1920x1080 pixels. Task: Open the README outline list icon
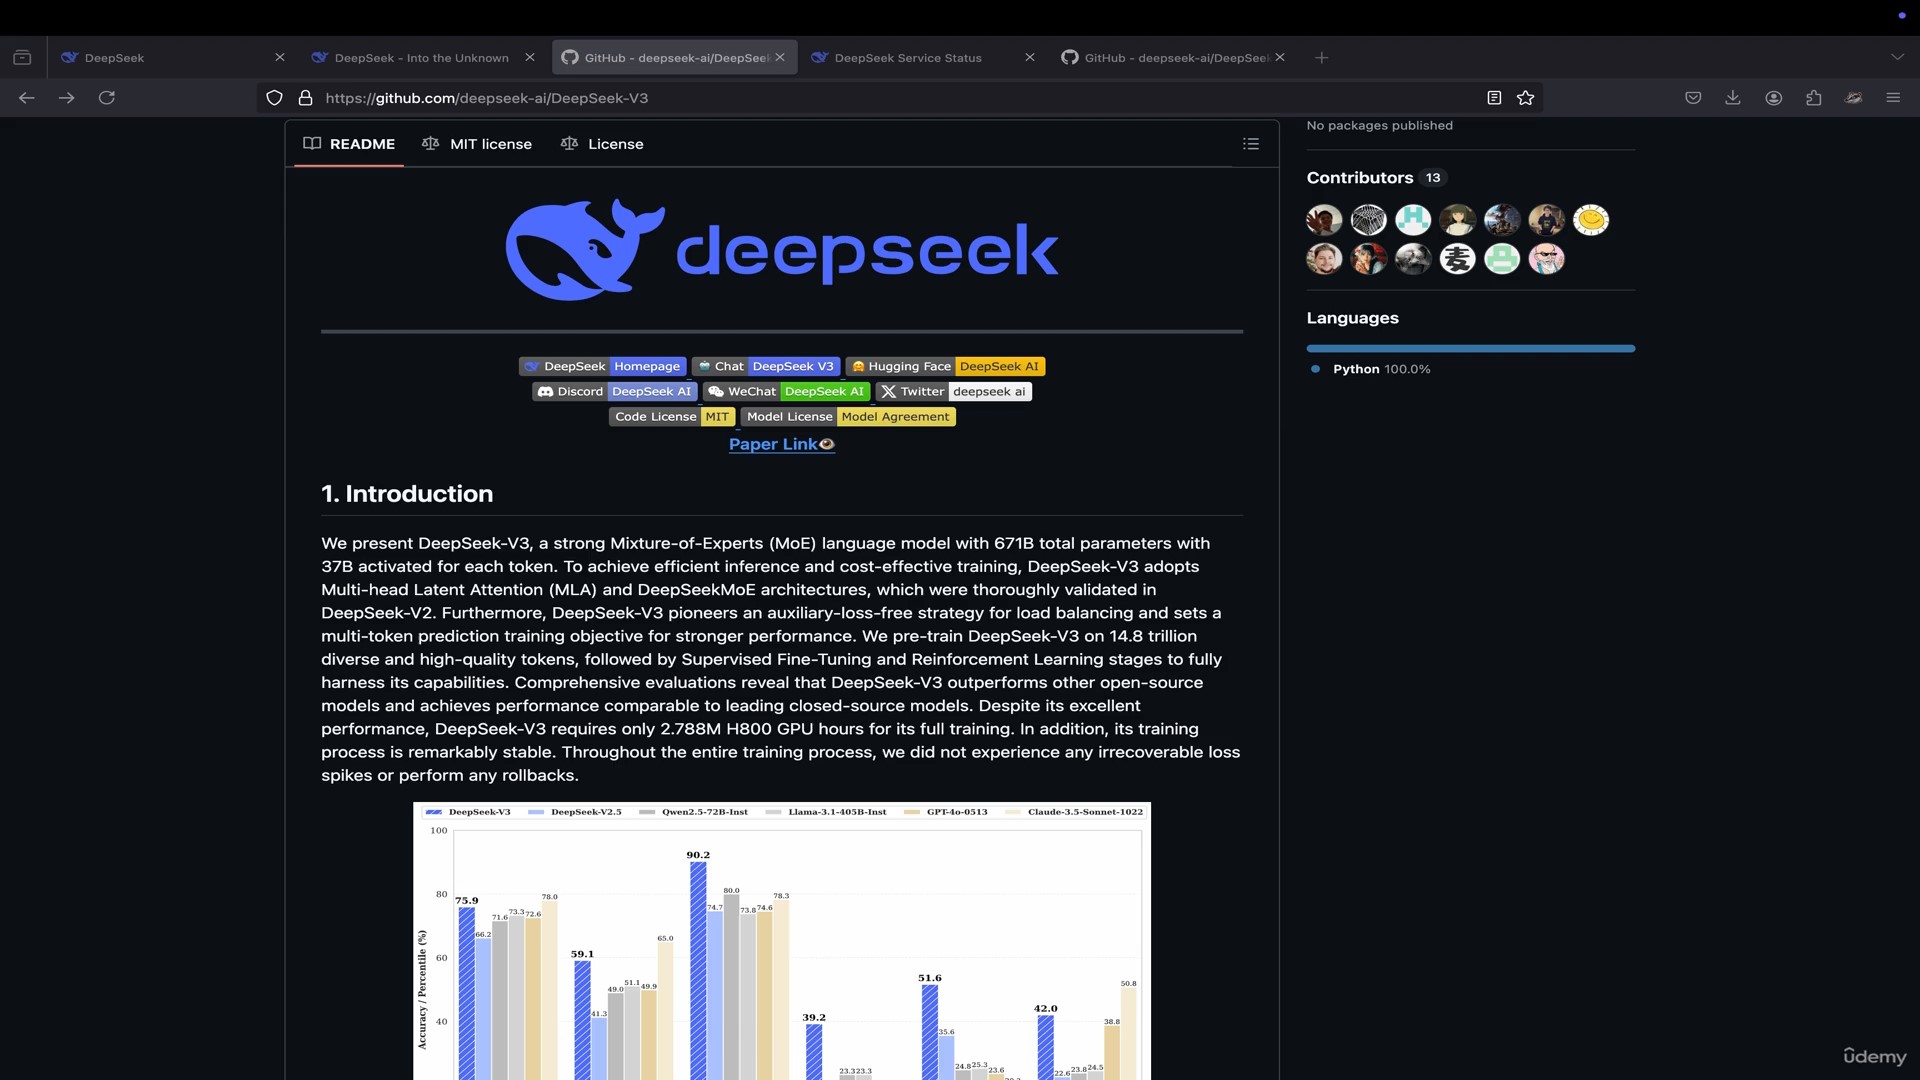coord(1251,144)
